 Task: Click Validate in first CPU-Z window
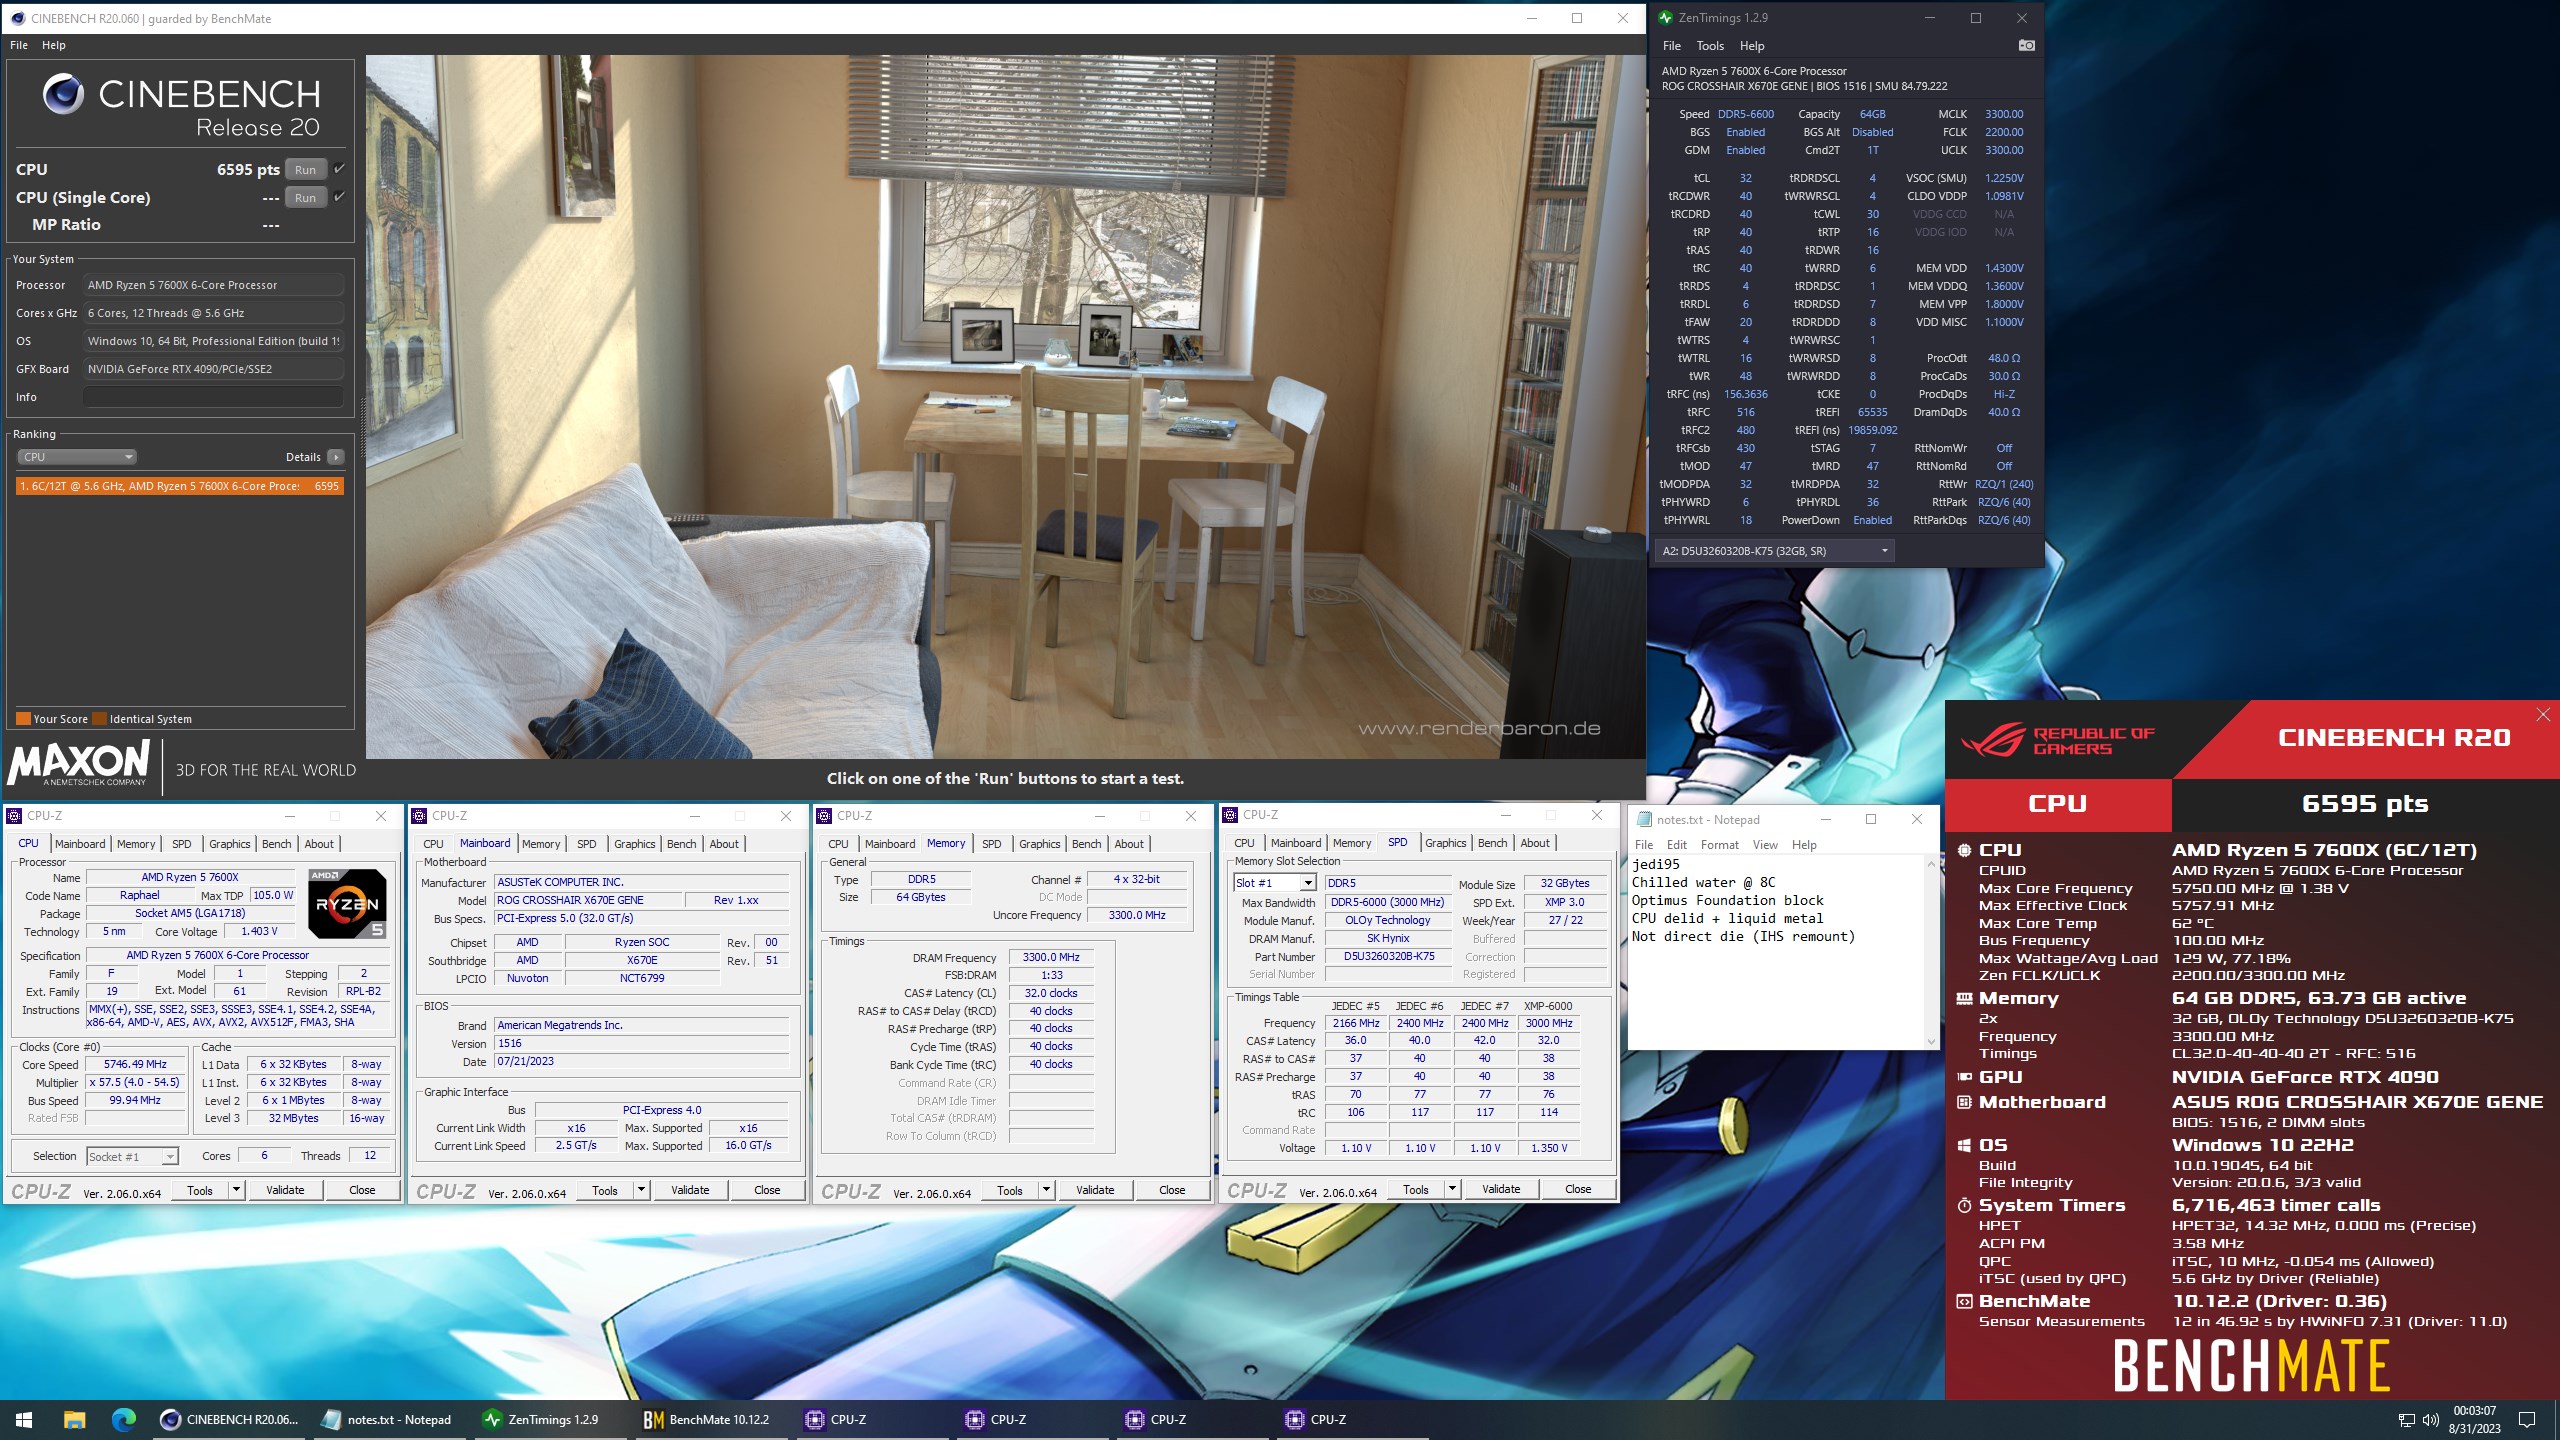coord(285,1190)
